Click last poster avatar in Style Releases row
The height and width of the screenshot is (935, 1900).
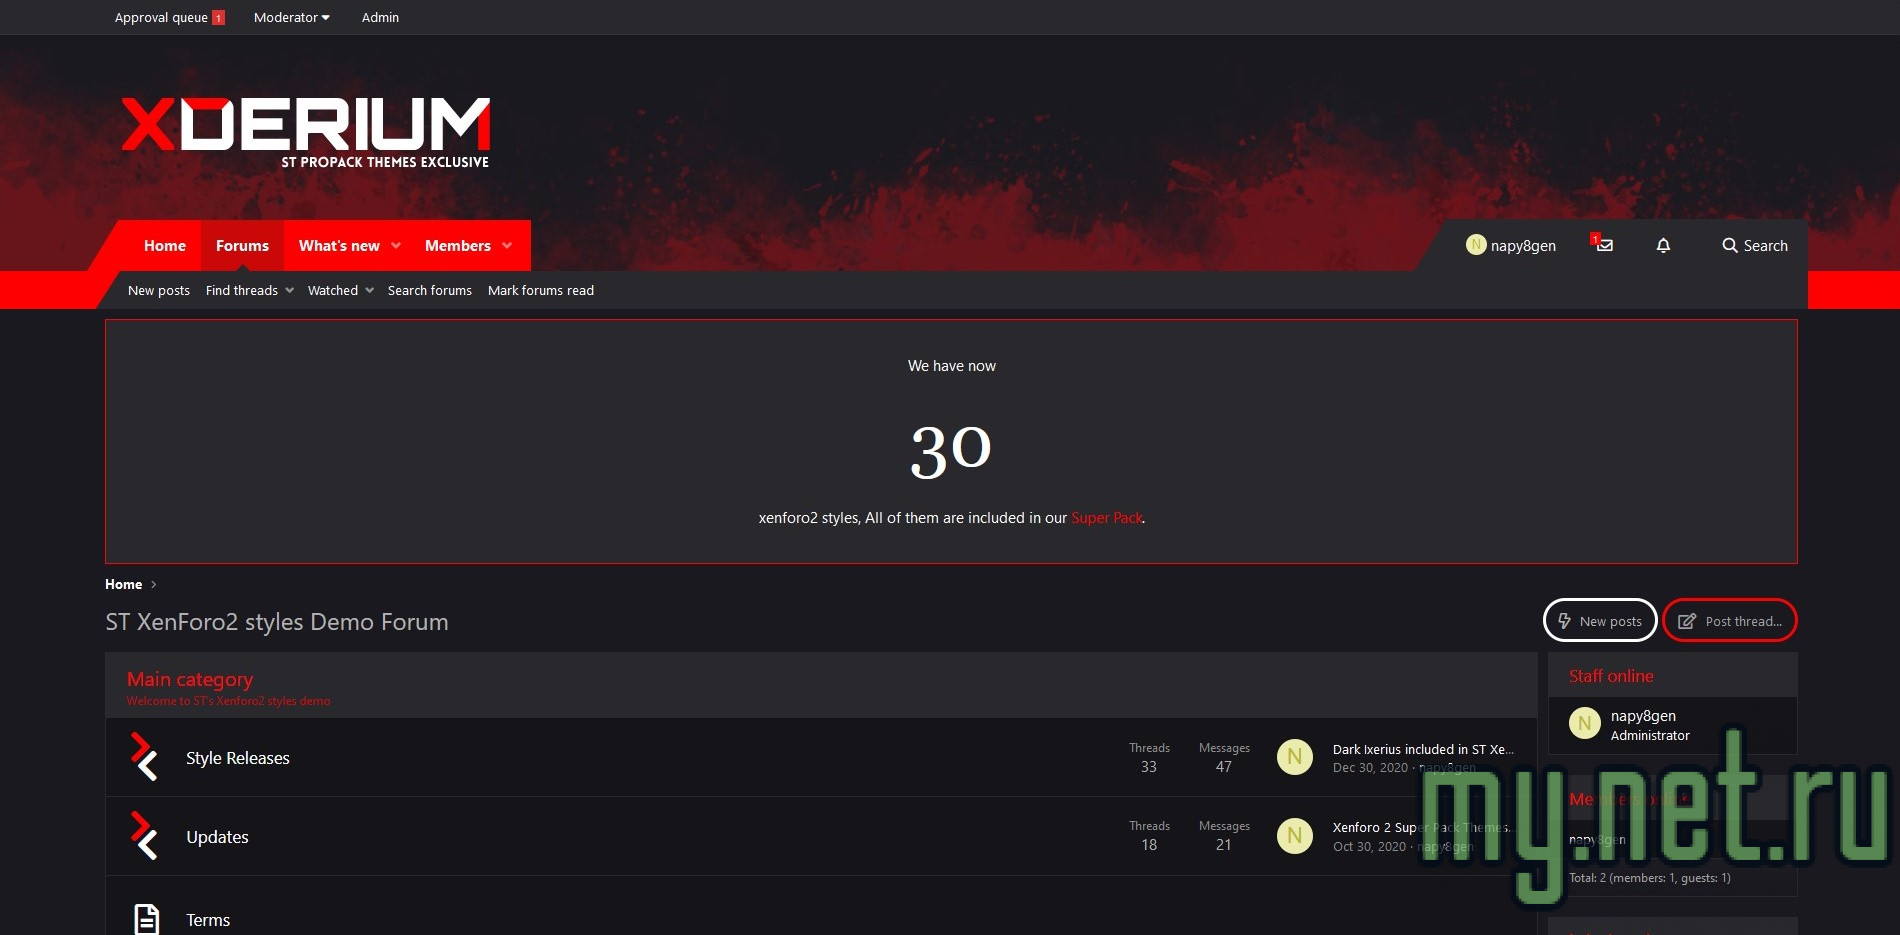tap(1294, 757)
